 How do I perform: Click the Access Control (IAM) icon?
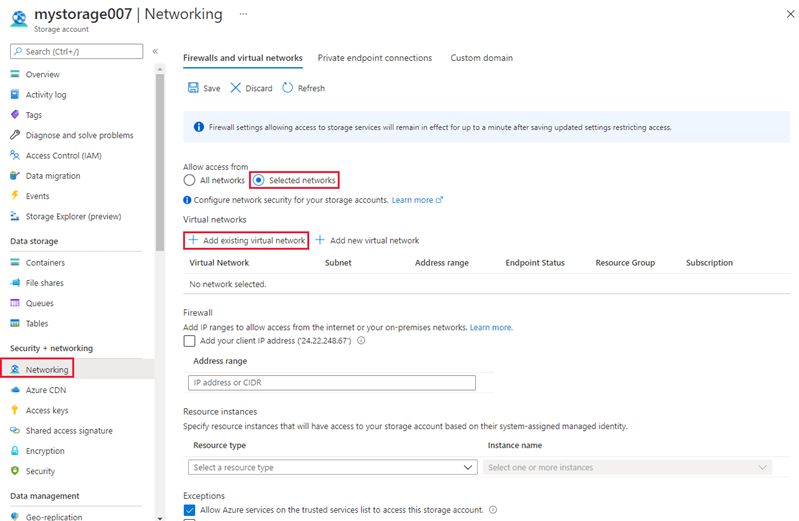coord(15,155)
